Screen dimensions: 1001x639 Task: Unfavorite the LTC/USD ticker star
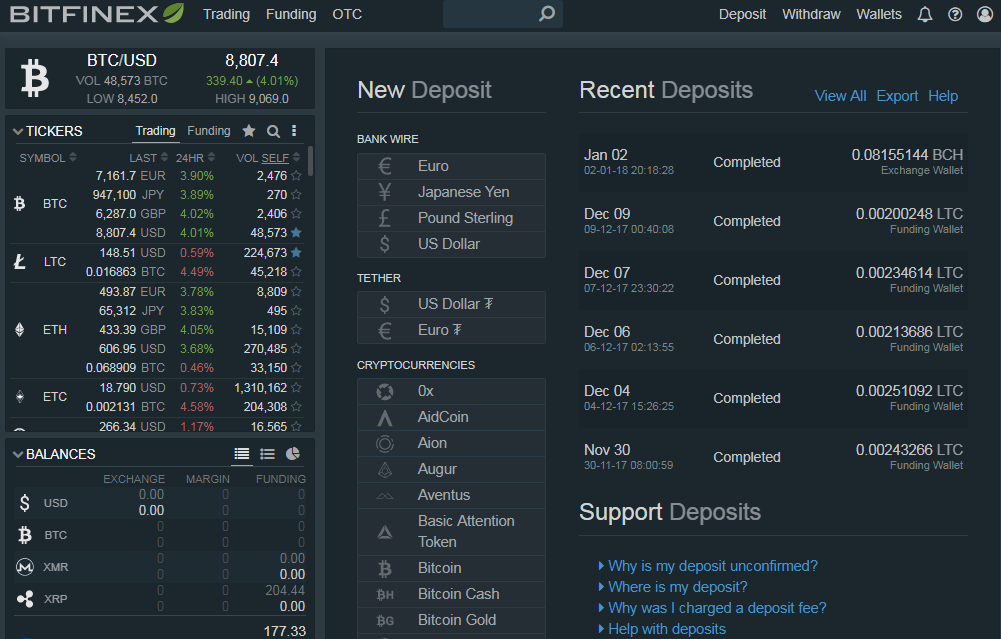pyautogui.click(x=296, y=253)
